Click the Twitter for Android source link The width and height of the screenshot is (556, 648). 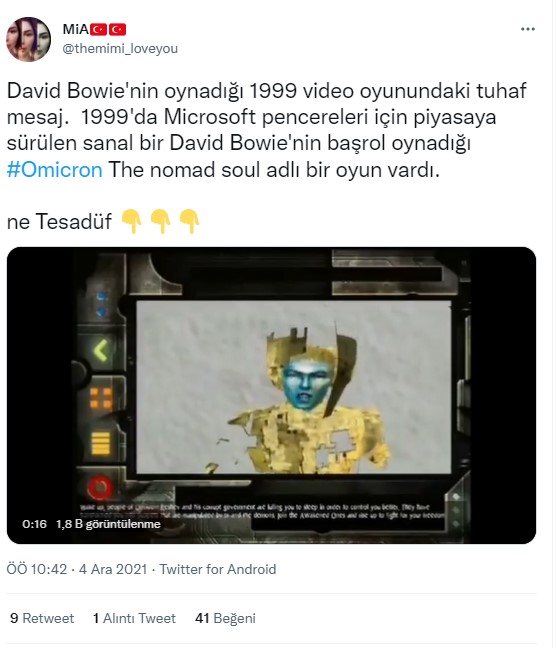(218, 569)
